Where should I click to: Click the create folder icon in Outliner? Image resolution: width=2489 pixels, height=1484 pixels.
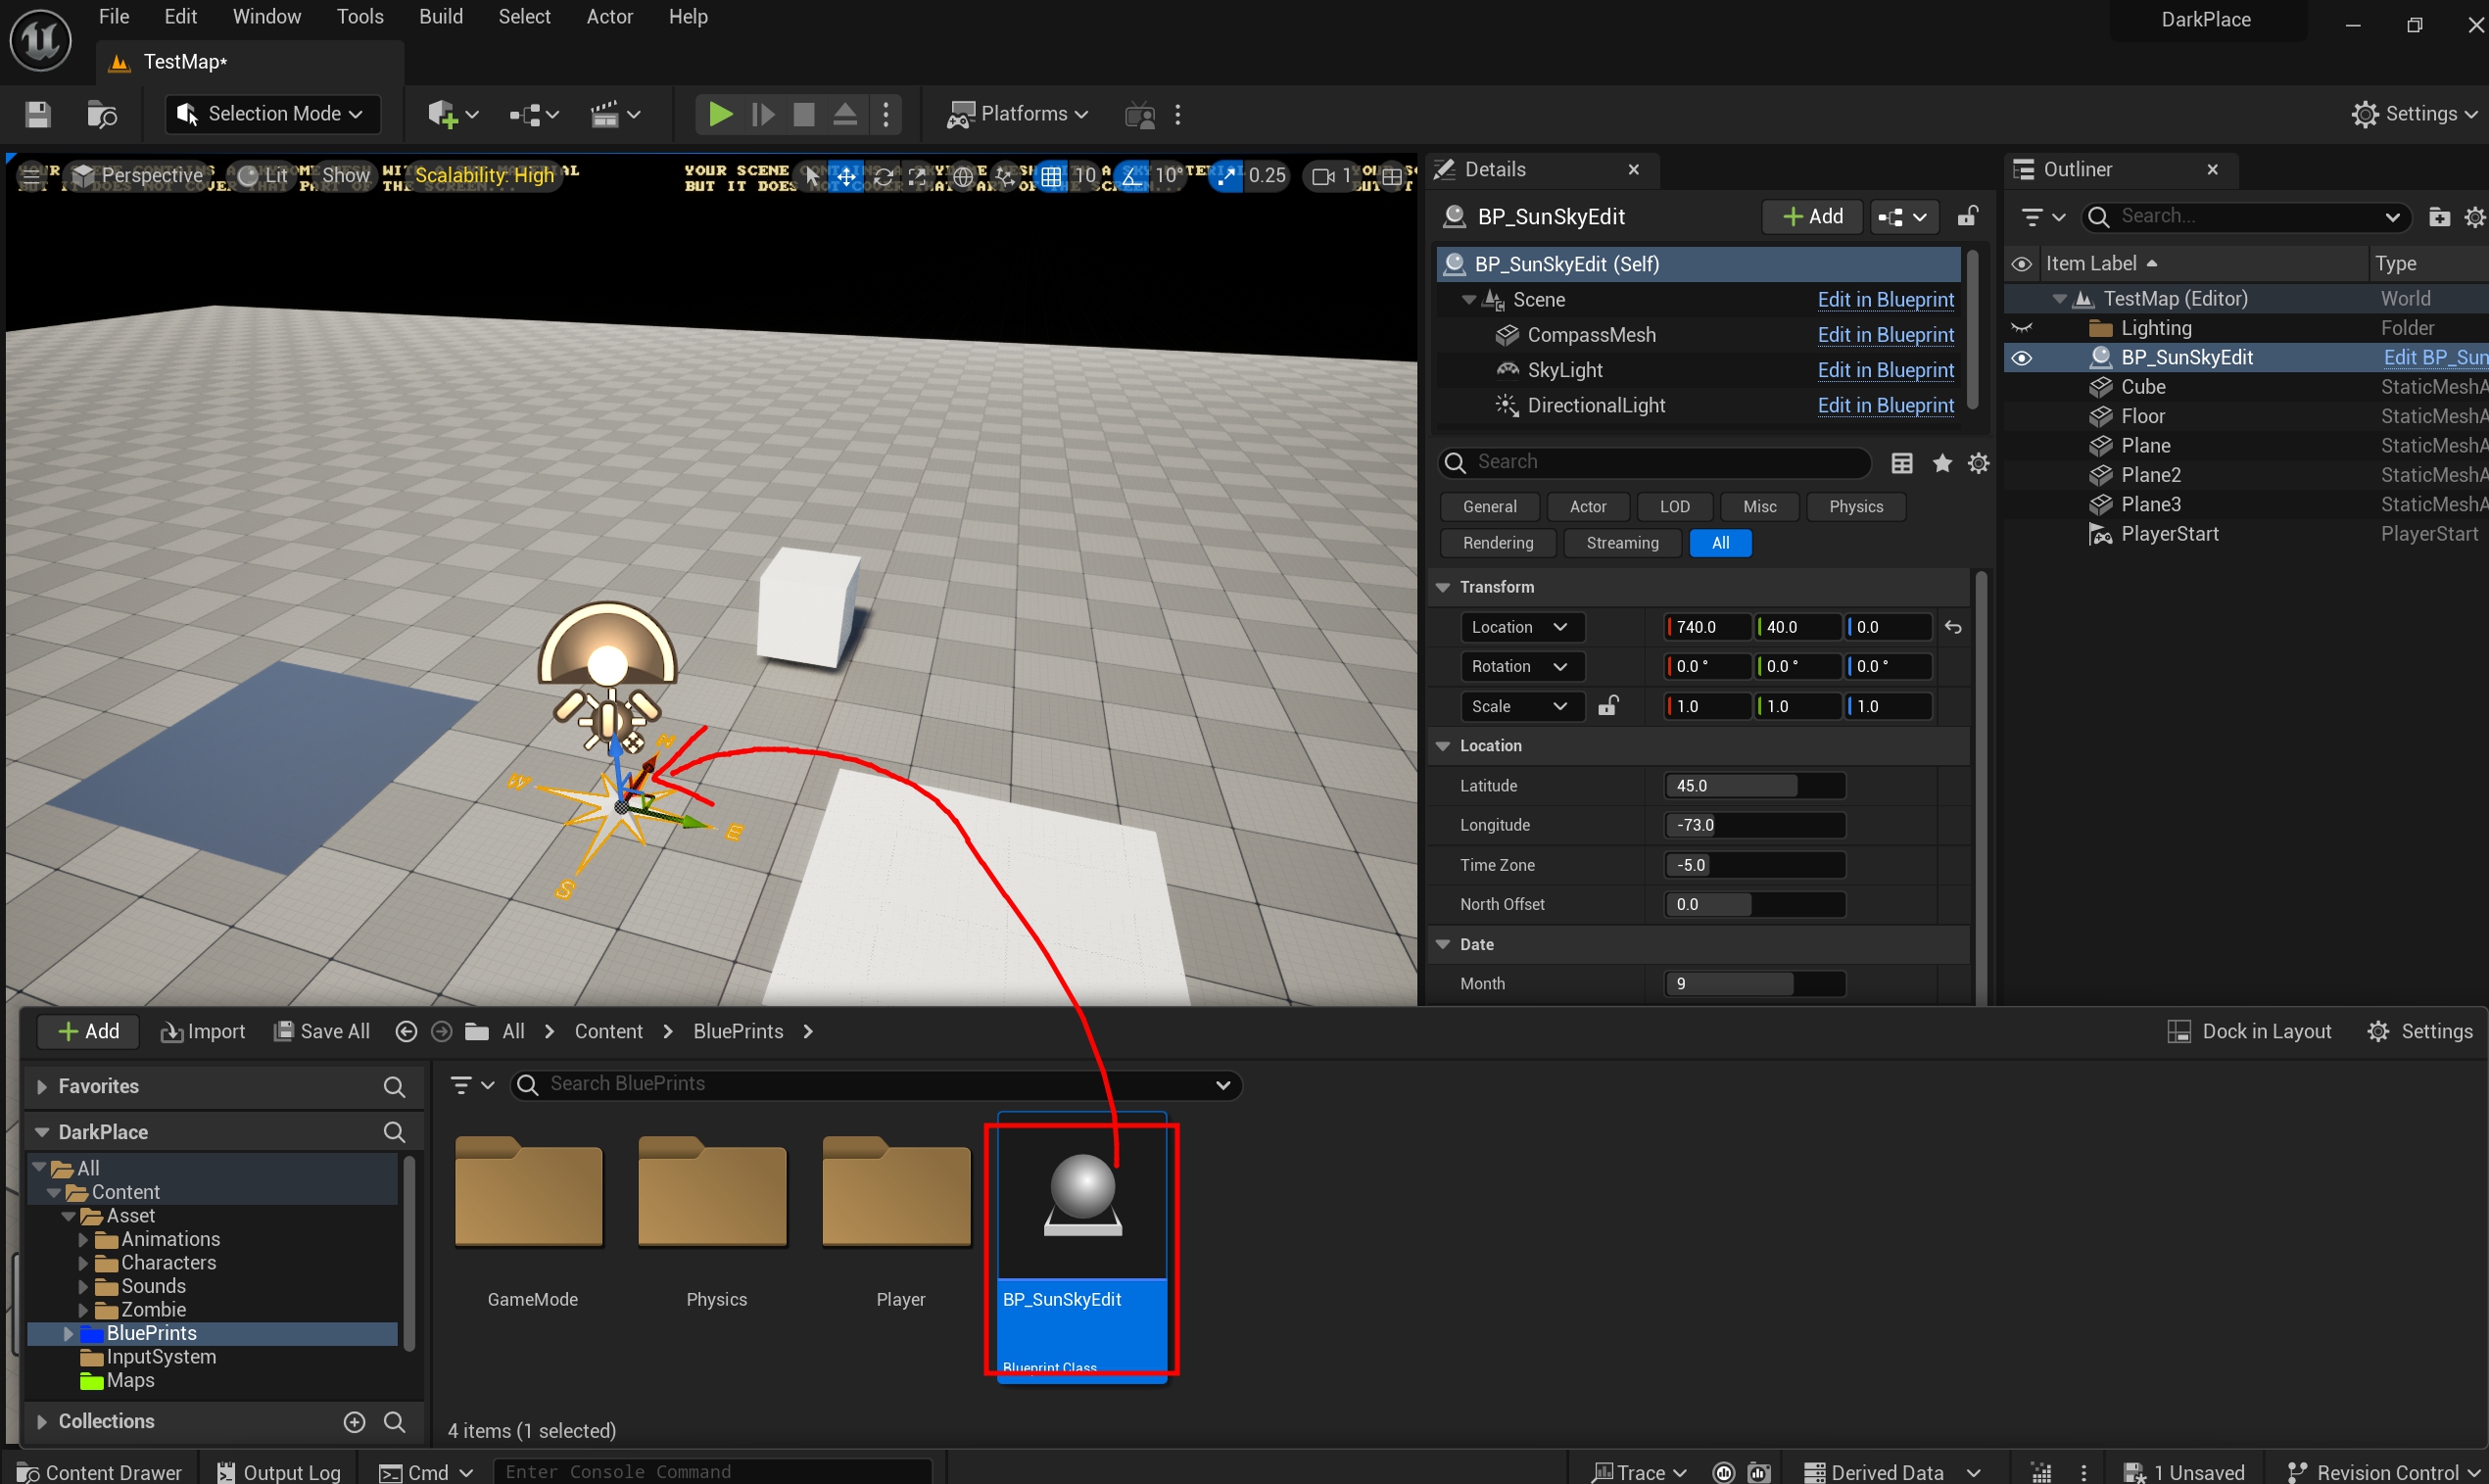point(2439,217)
